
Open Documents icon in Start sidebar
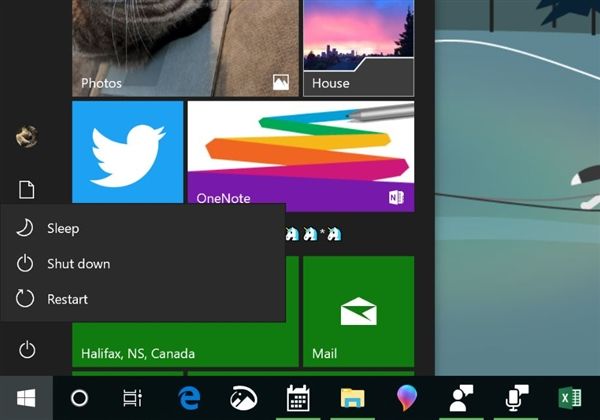[27, 189]
